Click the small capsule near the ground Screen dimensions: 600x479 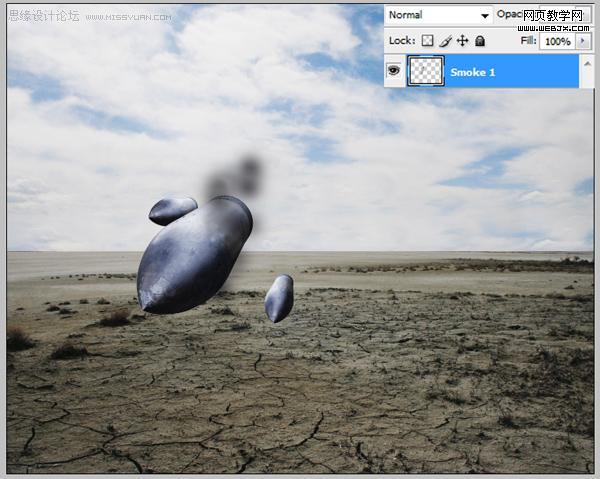pyautogui.click(x=279, y=298)
